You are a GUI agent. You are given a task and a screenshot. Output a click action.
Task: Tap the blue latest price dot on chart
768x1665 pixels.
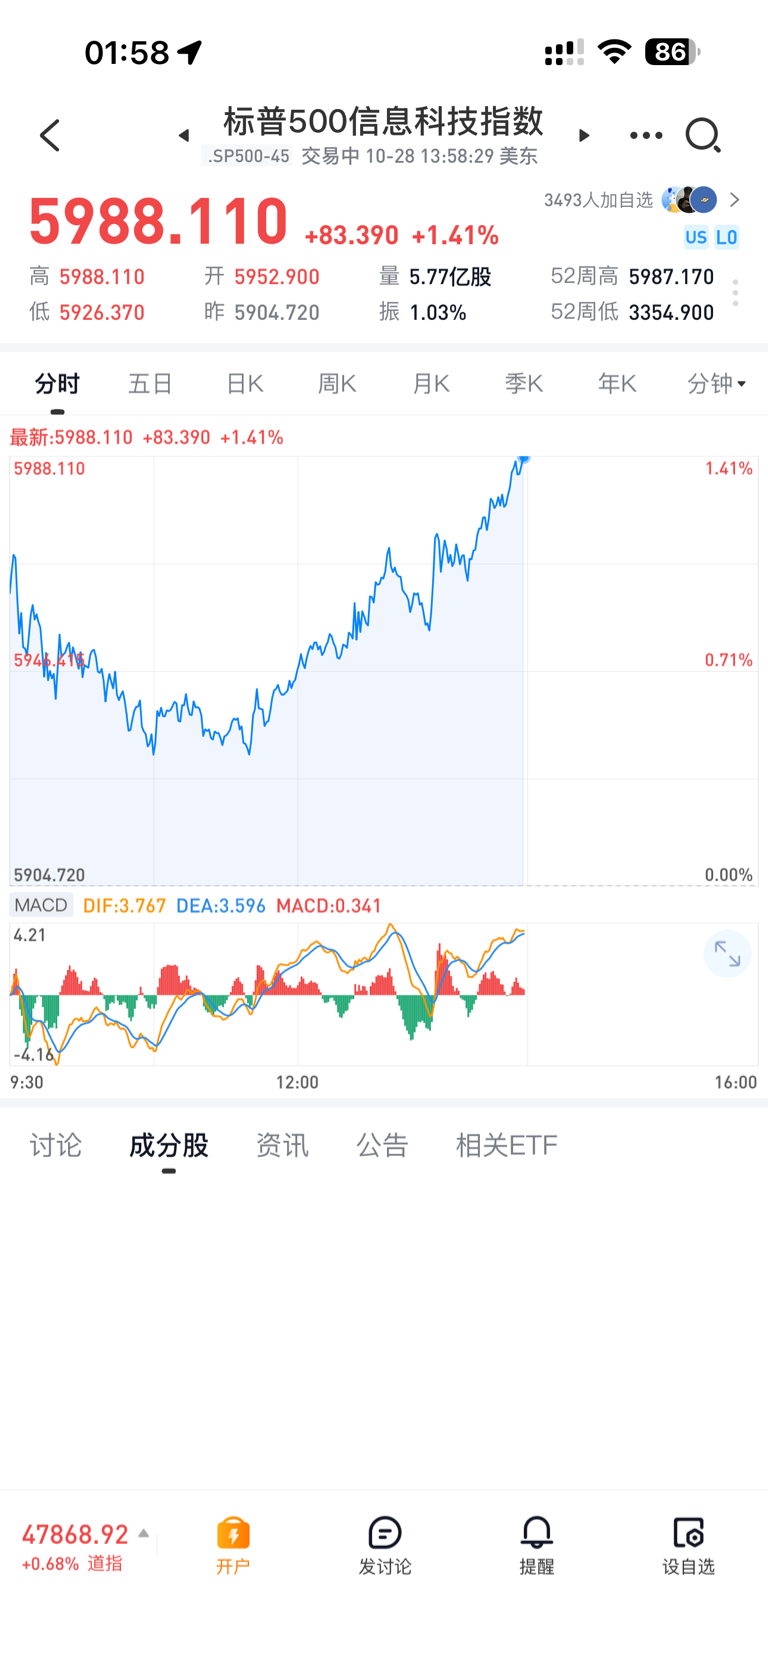click(x=523, y=459)
